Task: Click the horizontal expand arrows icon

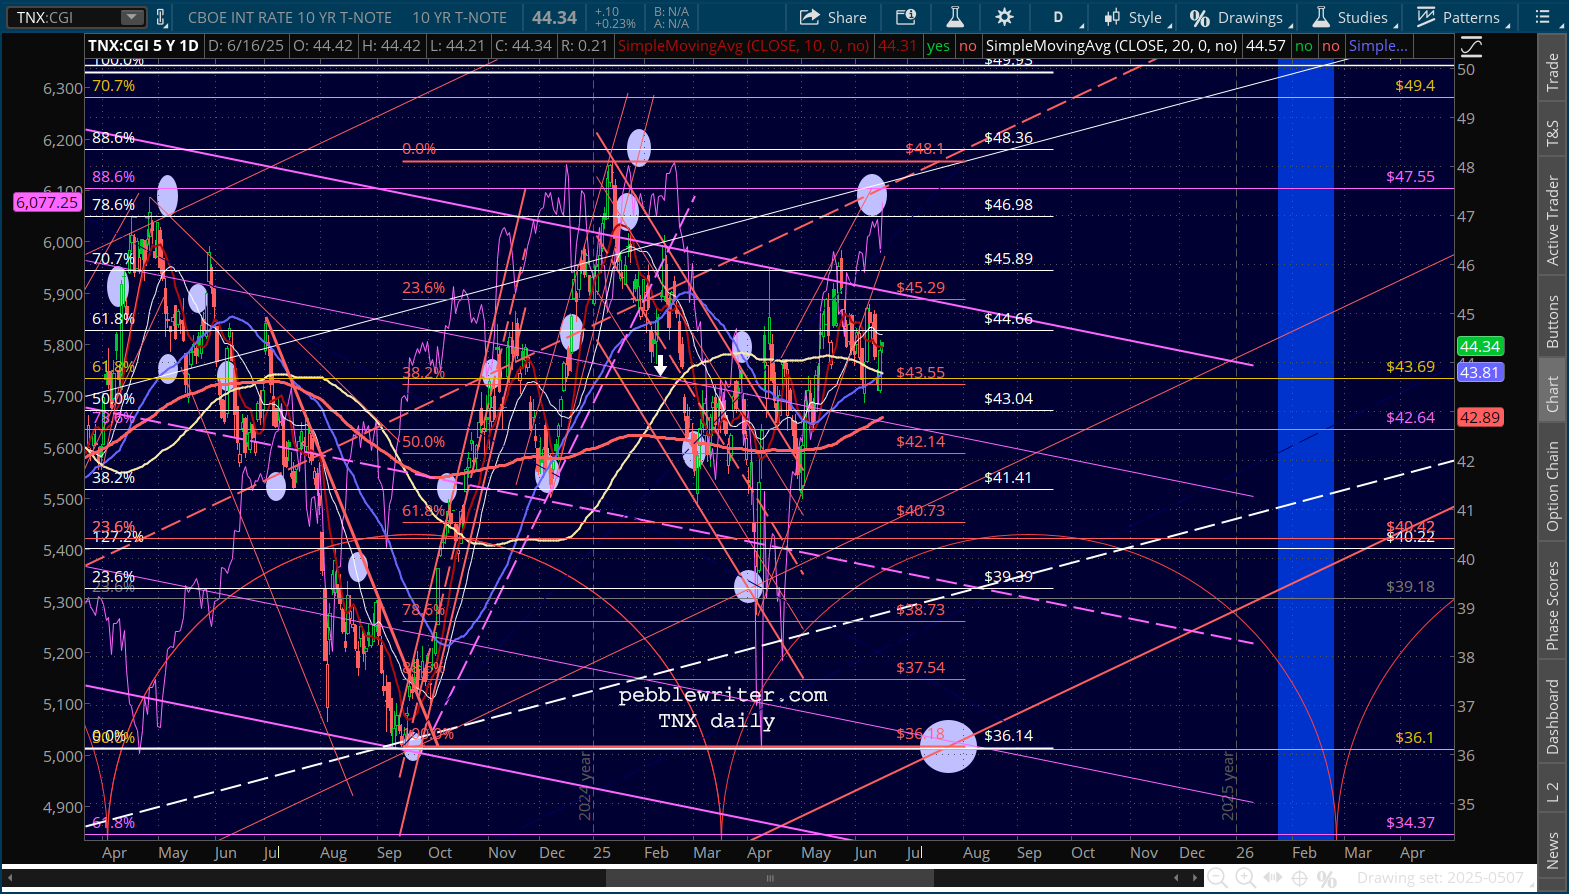Action: tap(1272, 878)
